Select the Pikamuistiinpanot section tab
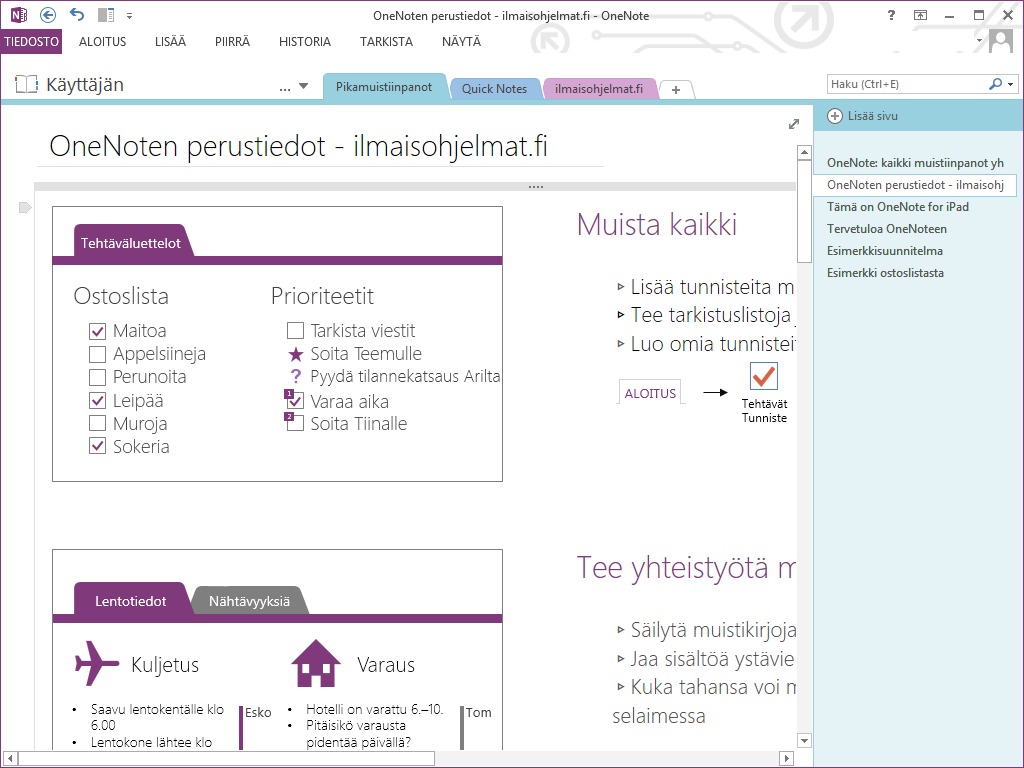 pos(384,86)
